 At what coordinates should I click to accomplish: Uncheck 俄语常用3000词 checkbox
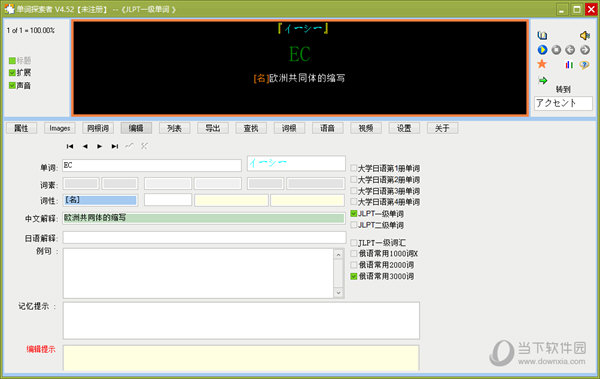click(x=354, y=276)
